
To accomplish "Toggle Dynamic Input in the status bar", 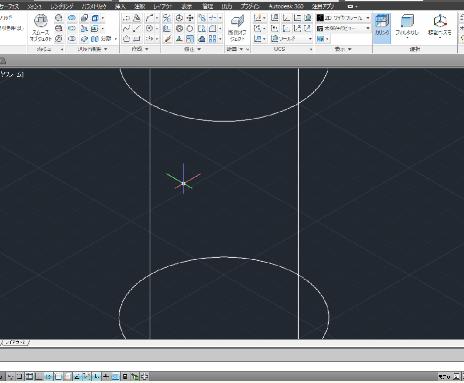I will click(x=96, y=377).
